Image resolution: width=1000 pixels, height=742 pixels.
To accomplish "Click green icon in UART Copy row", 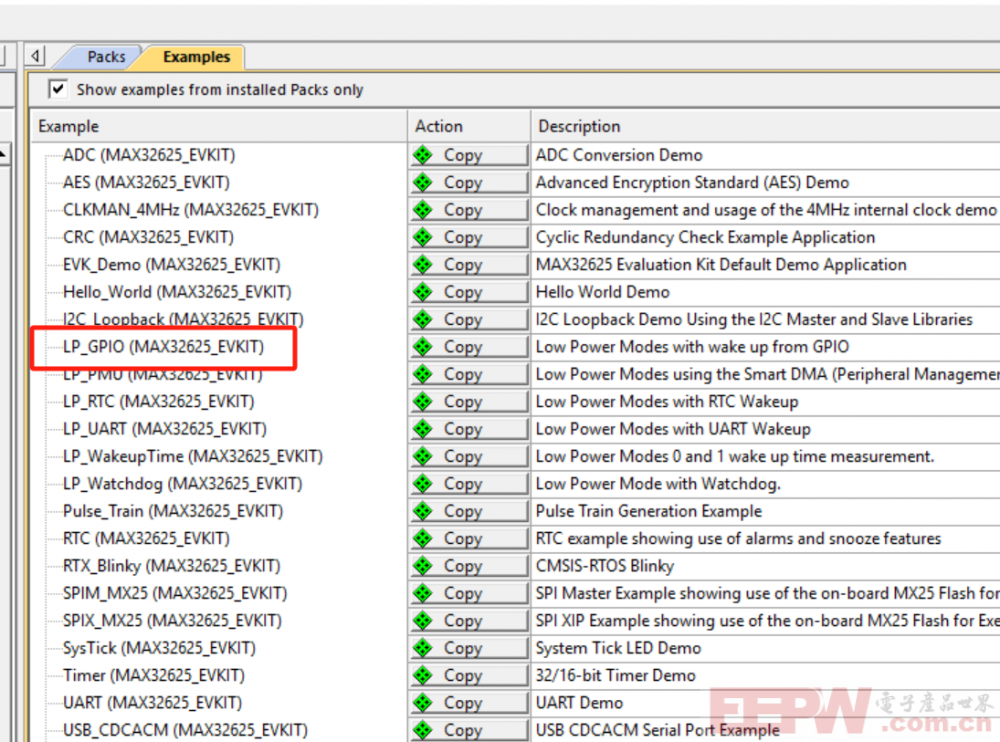I will click(x=422, y=702).
